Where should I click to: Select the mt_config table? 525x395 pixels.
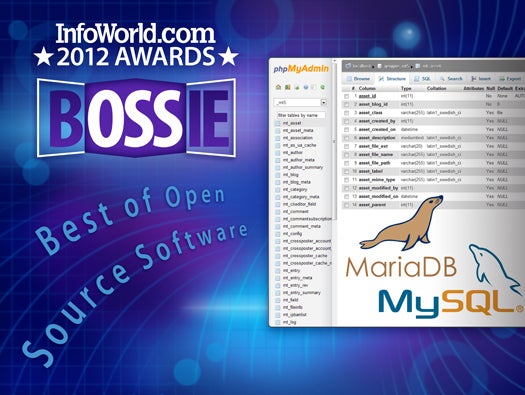click(x=292, y=234)
